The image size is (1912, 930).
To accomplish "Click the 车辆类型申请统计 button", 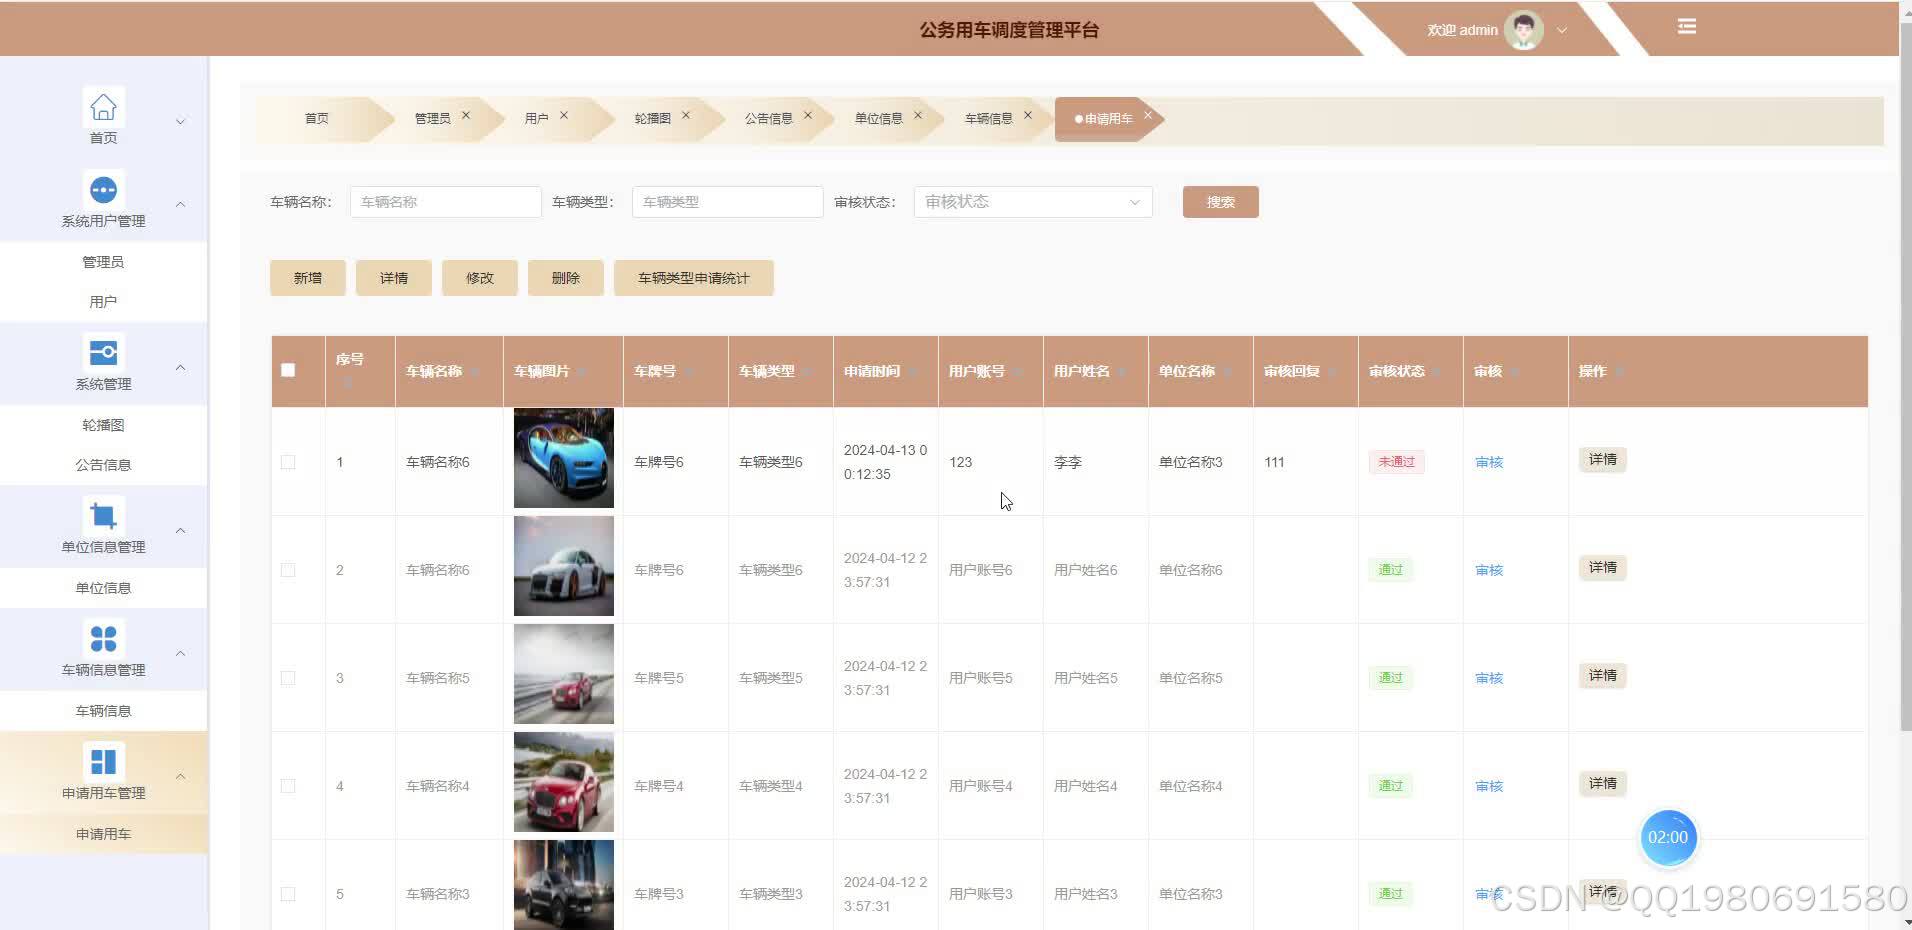I will click(x=693, y=277).
